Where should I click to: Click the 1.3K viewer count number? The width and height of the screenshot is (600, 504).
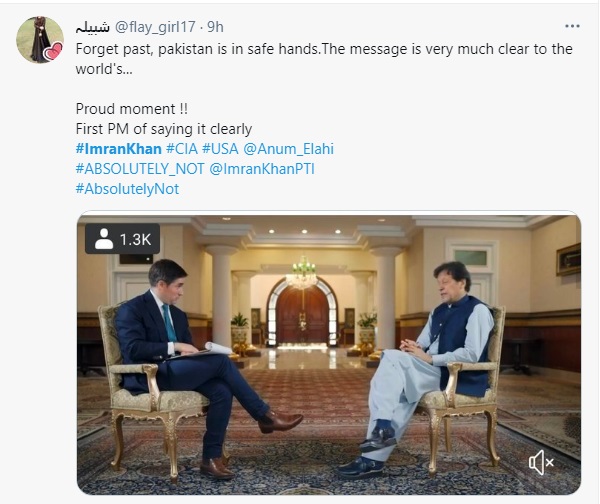pos(135,240)
